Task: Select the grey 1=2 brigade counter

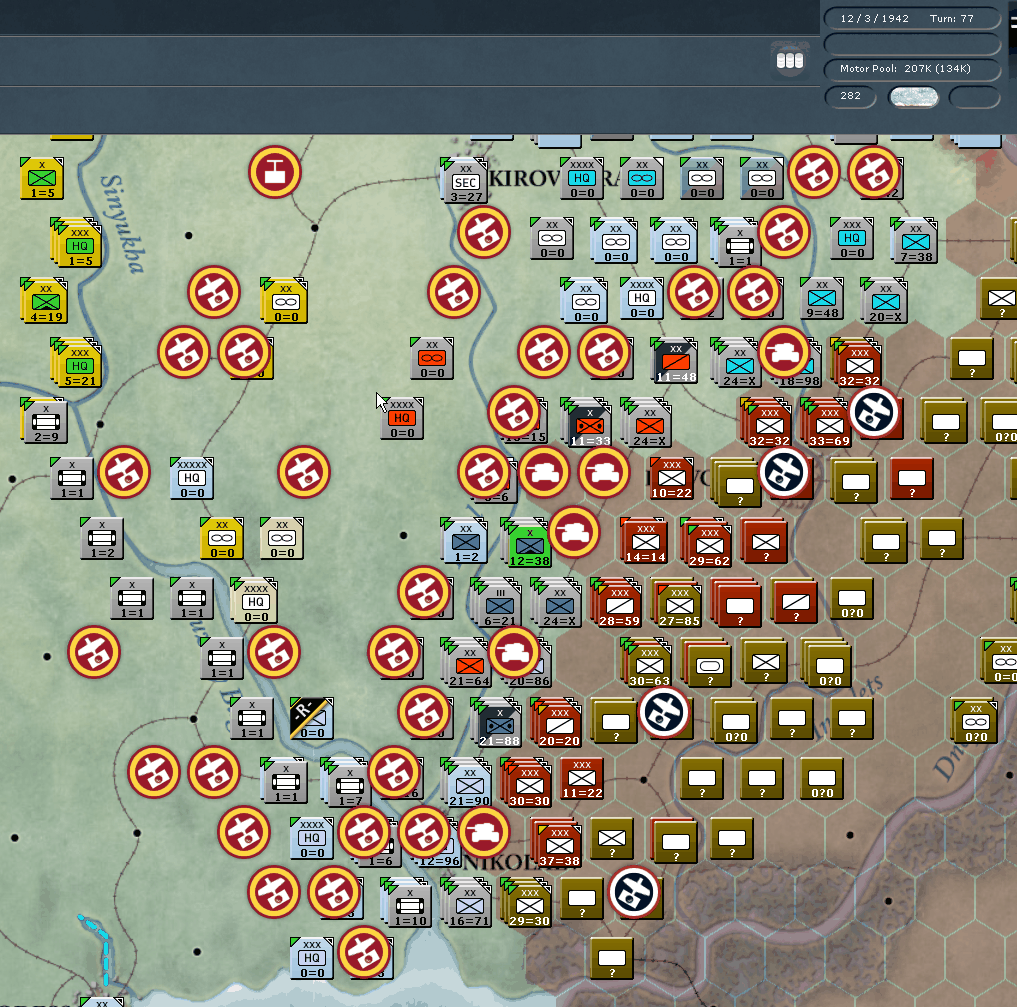Action: (x=102, y=538)
